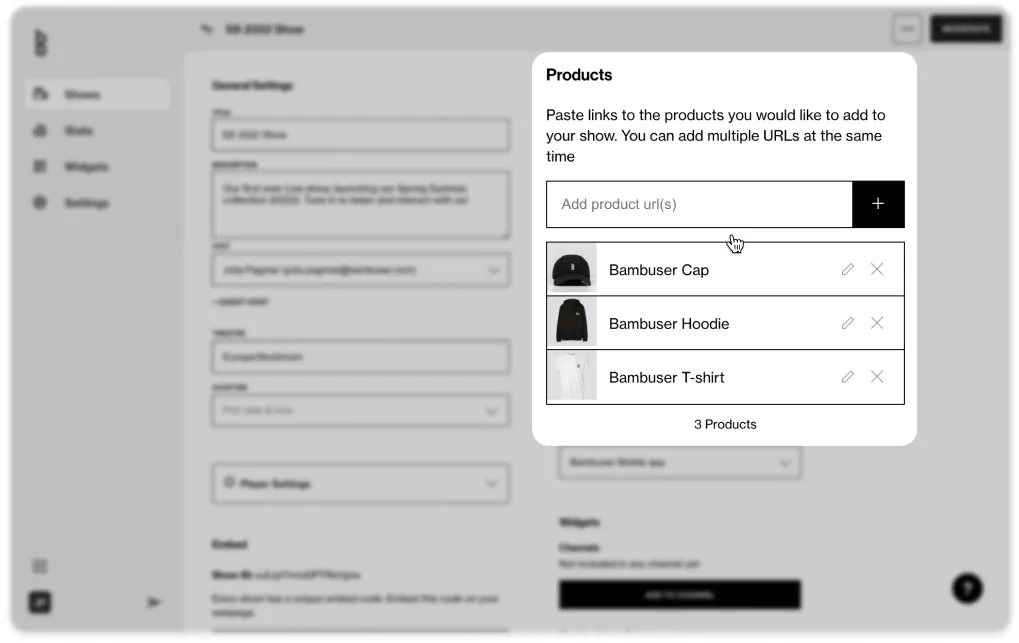1019x643 pixels.
Task: Expand the Player Settings section
Action: click(x=361, y=484)
